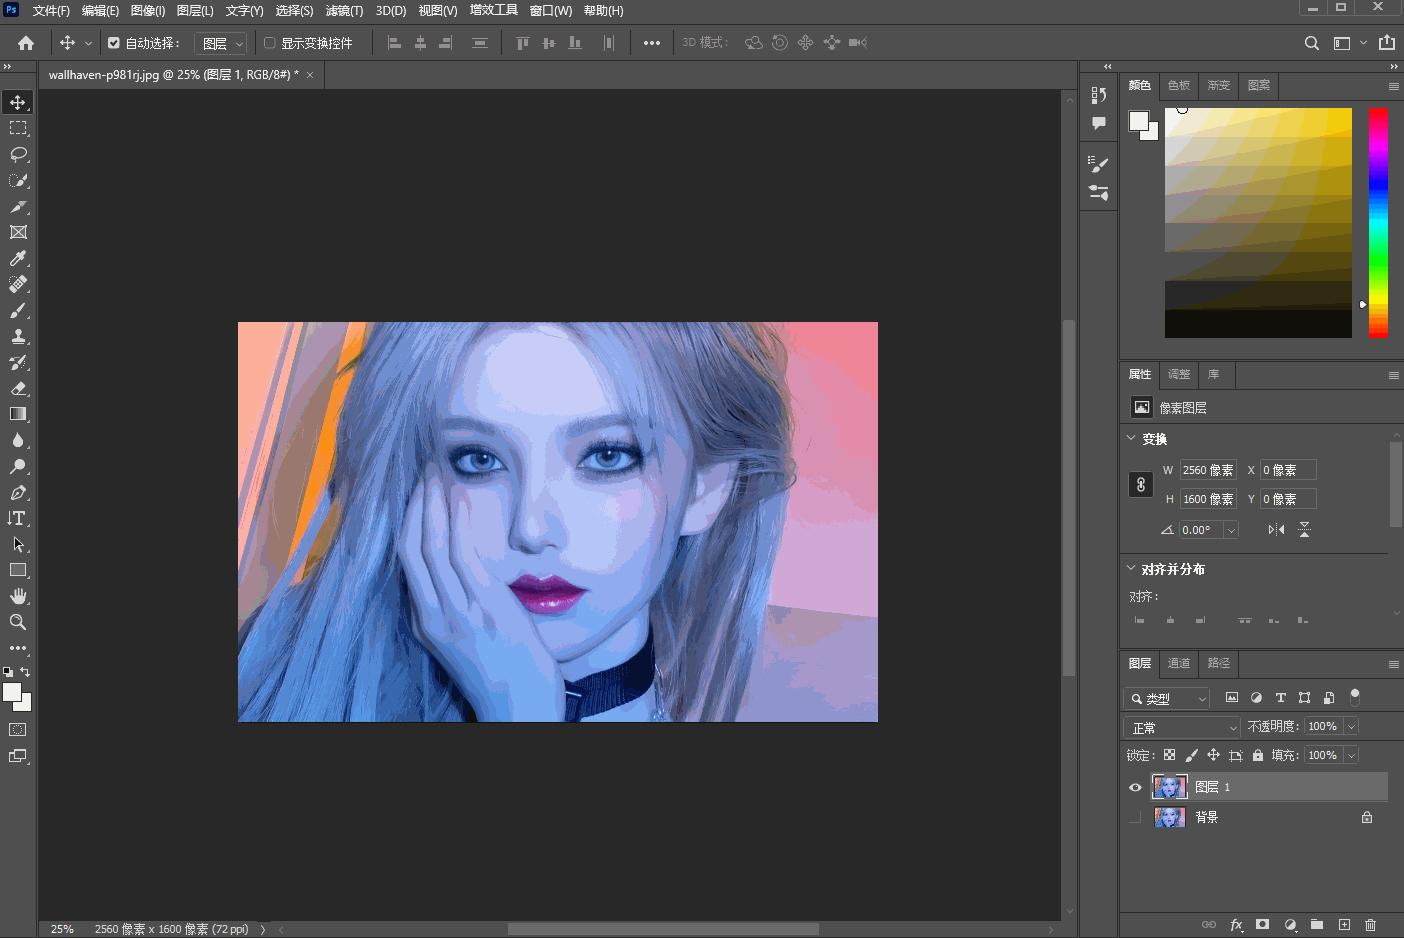Open the 不透明度 opacity dropdown arrow

click(x=1351, y=727)
